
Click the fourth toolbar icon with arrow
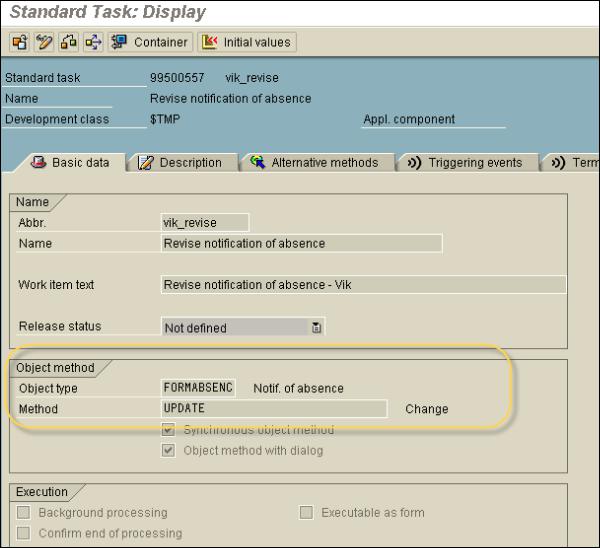pyautogui.click(x=93, y=42)
